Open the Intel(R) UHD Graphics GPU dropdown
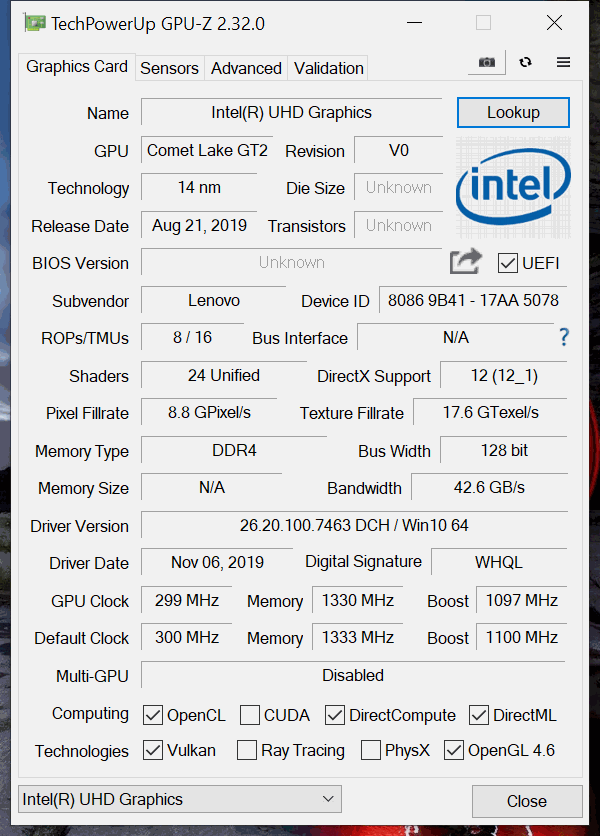600x836 pixels. tap(180, 799)
